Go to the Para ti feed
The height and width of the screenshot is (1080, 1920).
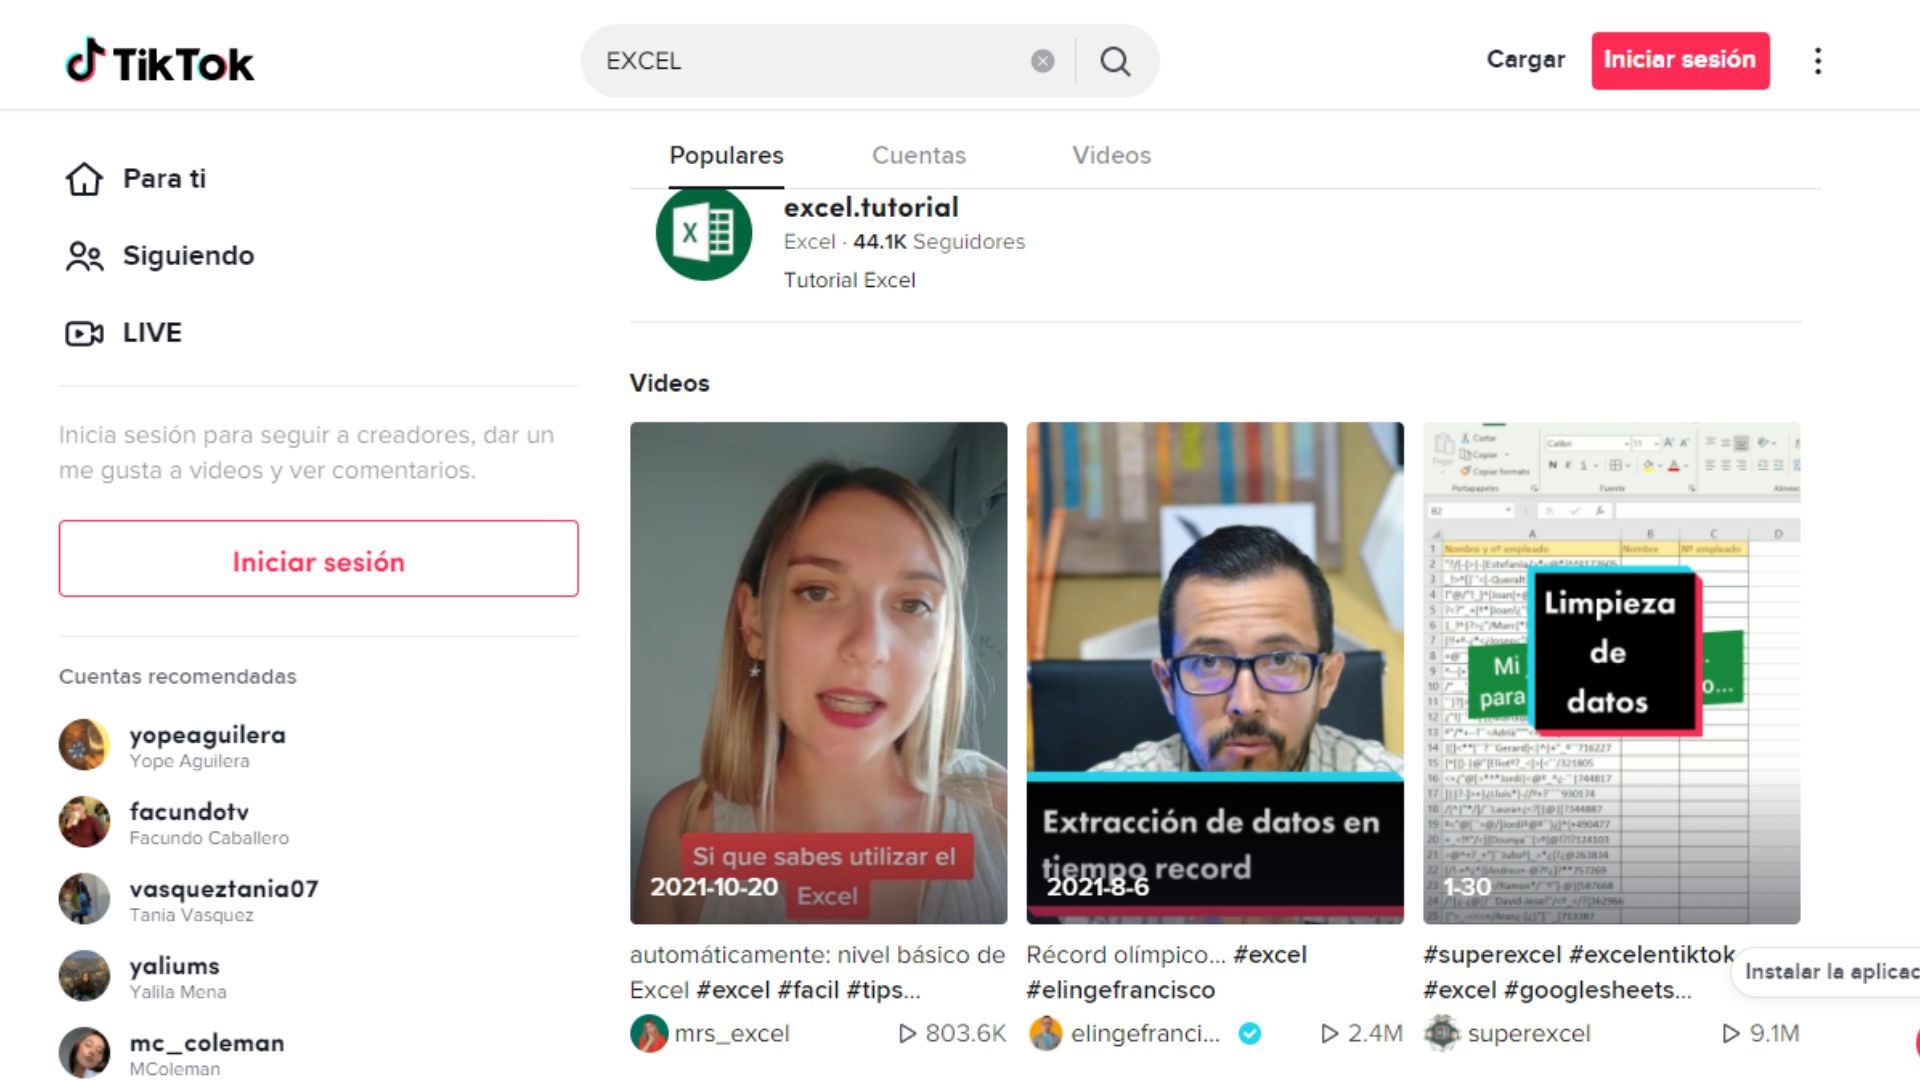point(164,179)
